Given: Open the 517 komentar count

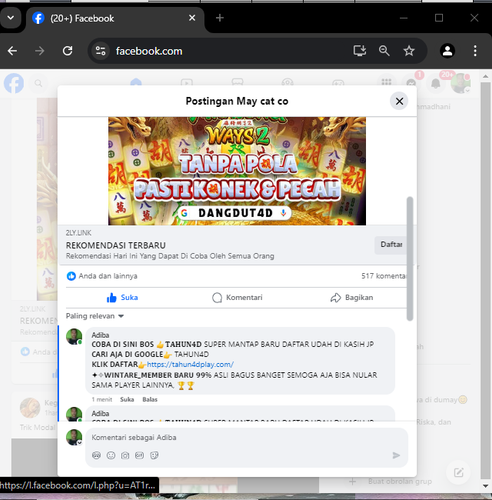Looking at the screenshot, I should pyautogui.click(x=383, y=276).
